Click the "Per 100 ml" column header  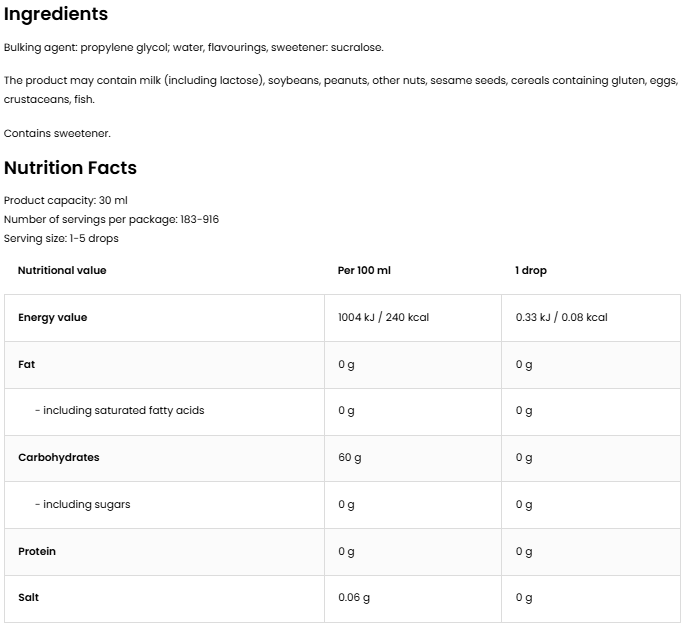tap(364, 271)
